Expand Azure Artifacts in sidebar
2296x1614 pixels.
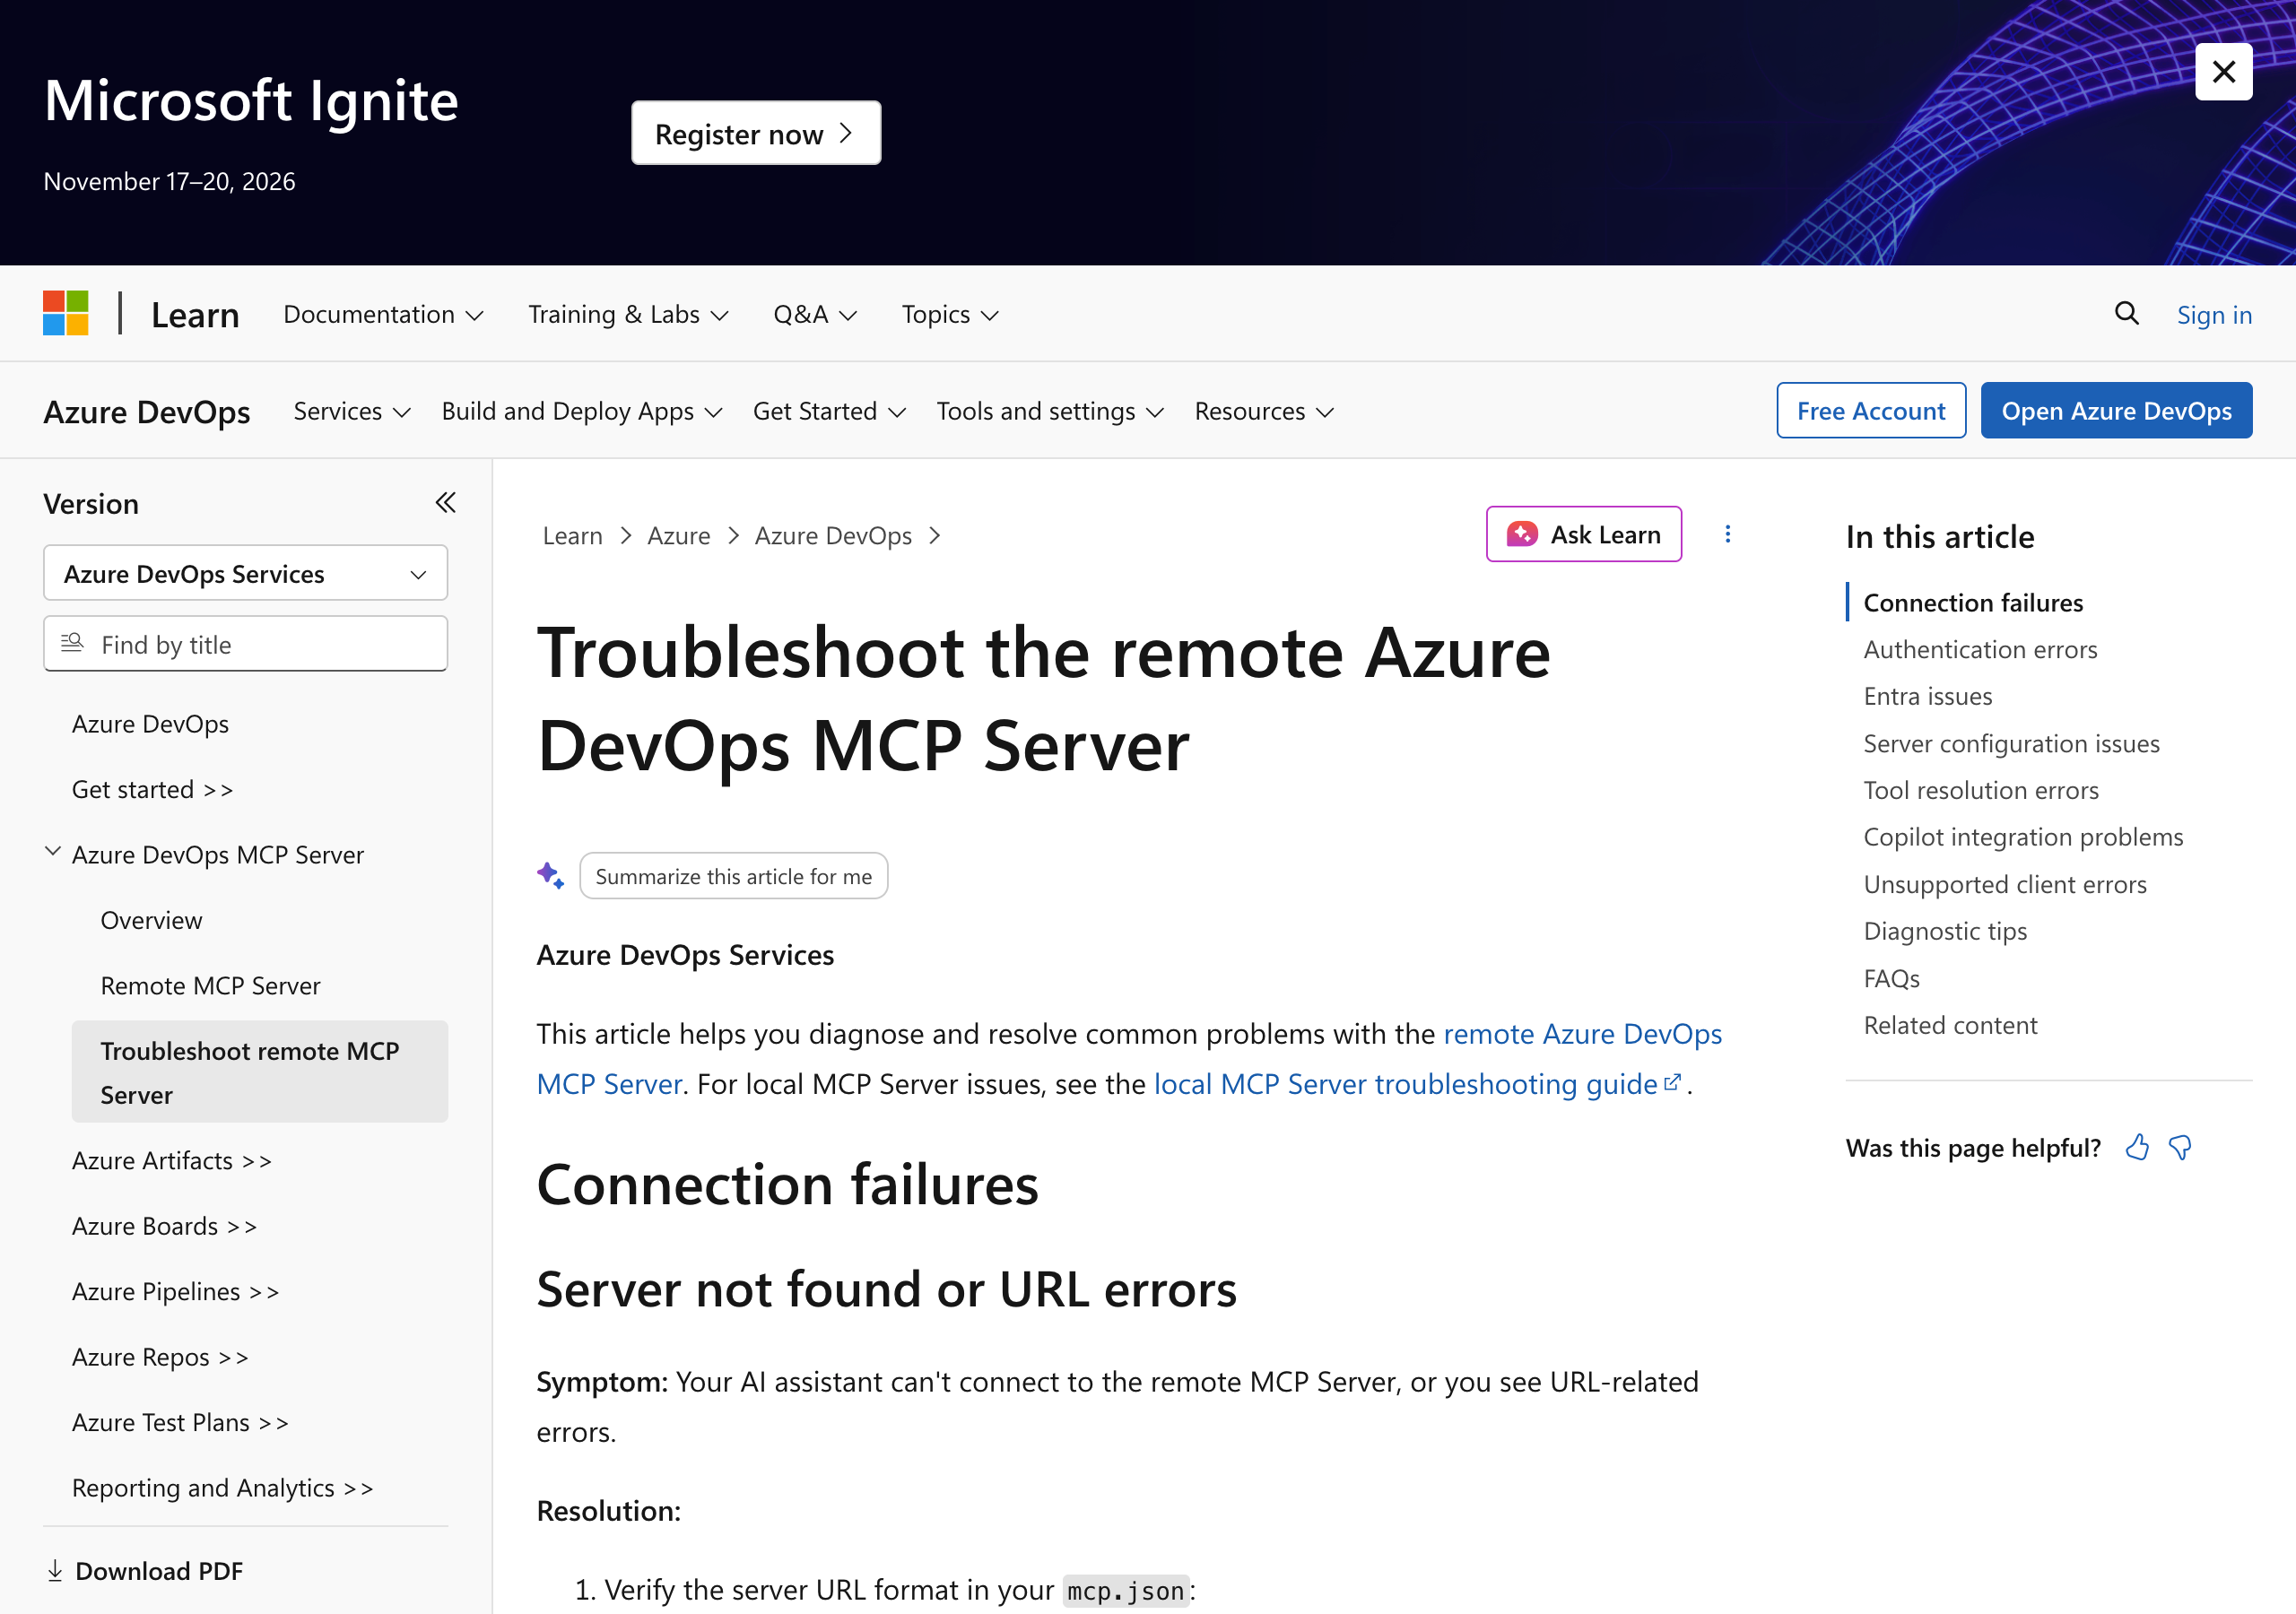(x=172, y=1161)
